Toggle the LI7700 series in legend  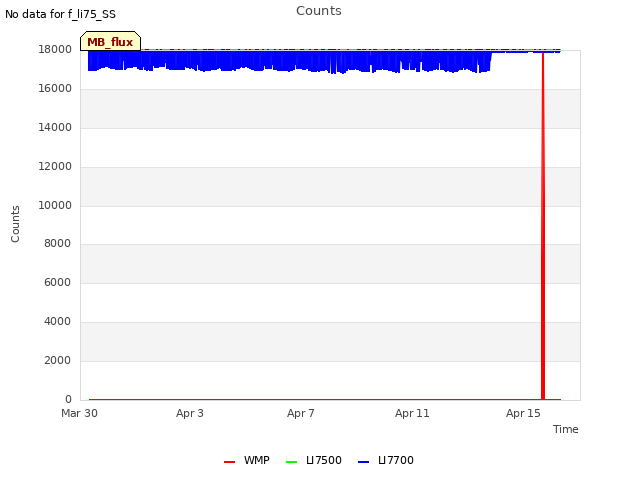click(386, 460)
